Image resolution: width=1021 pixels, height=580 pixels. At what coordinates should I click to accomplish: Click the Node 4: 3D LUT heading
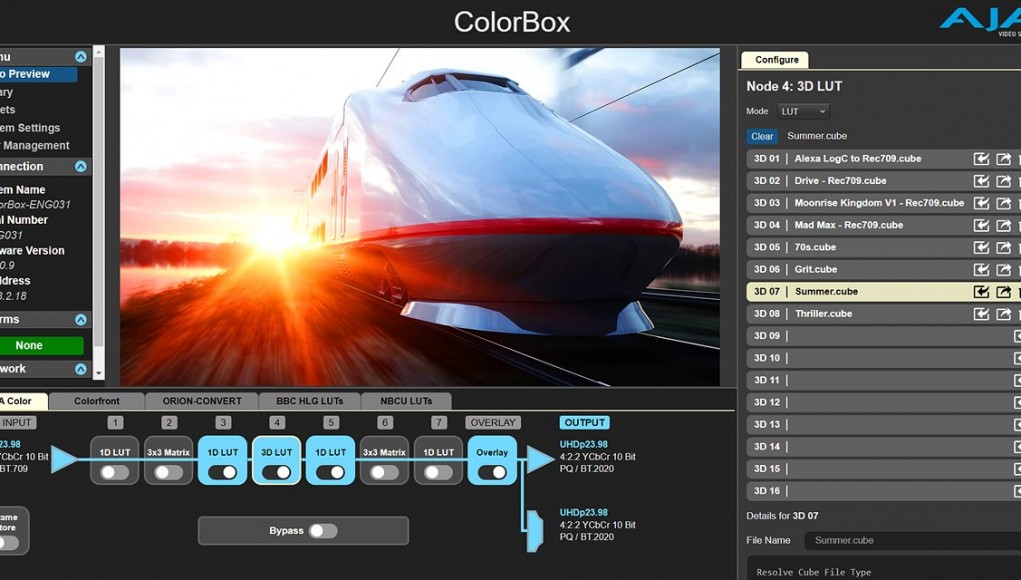(794, 86)
